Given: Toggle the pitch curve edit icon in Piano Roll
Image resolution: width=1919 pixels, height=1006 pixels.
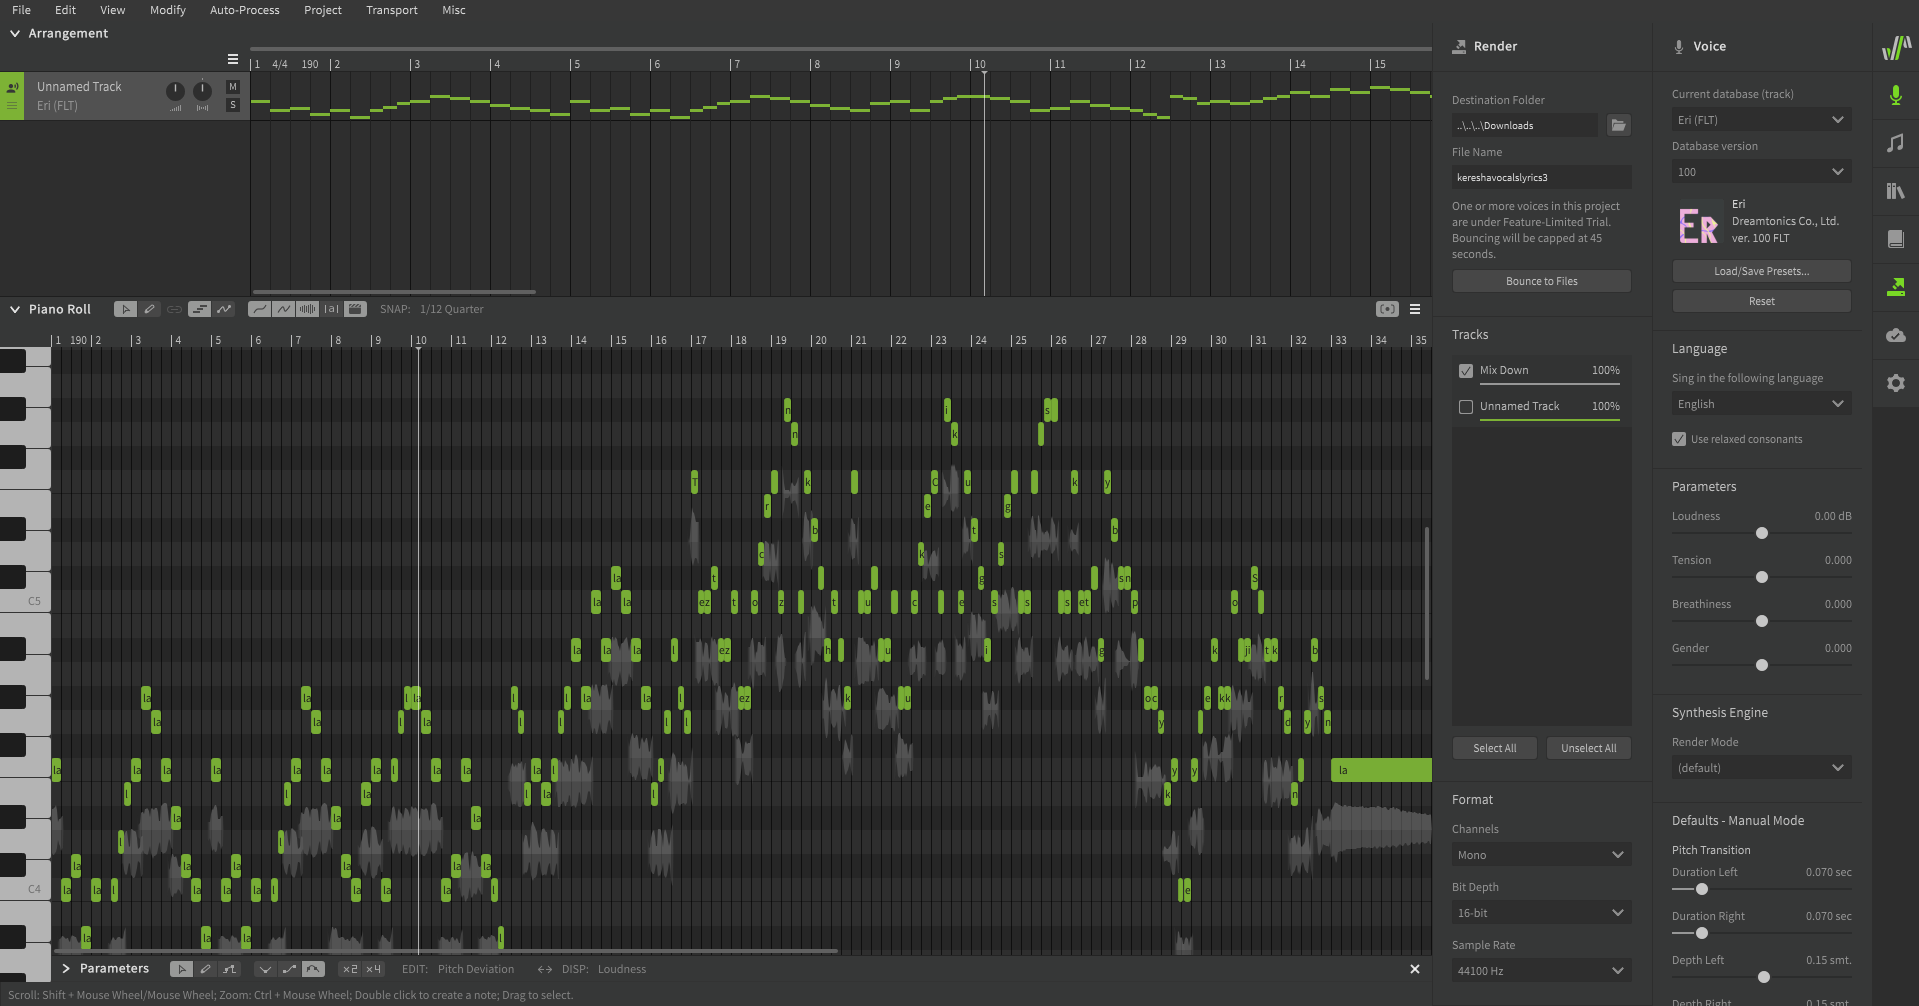Looking at the screenshot, I should [x=224, y=309].
